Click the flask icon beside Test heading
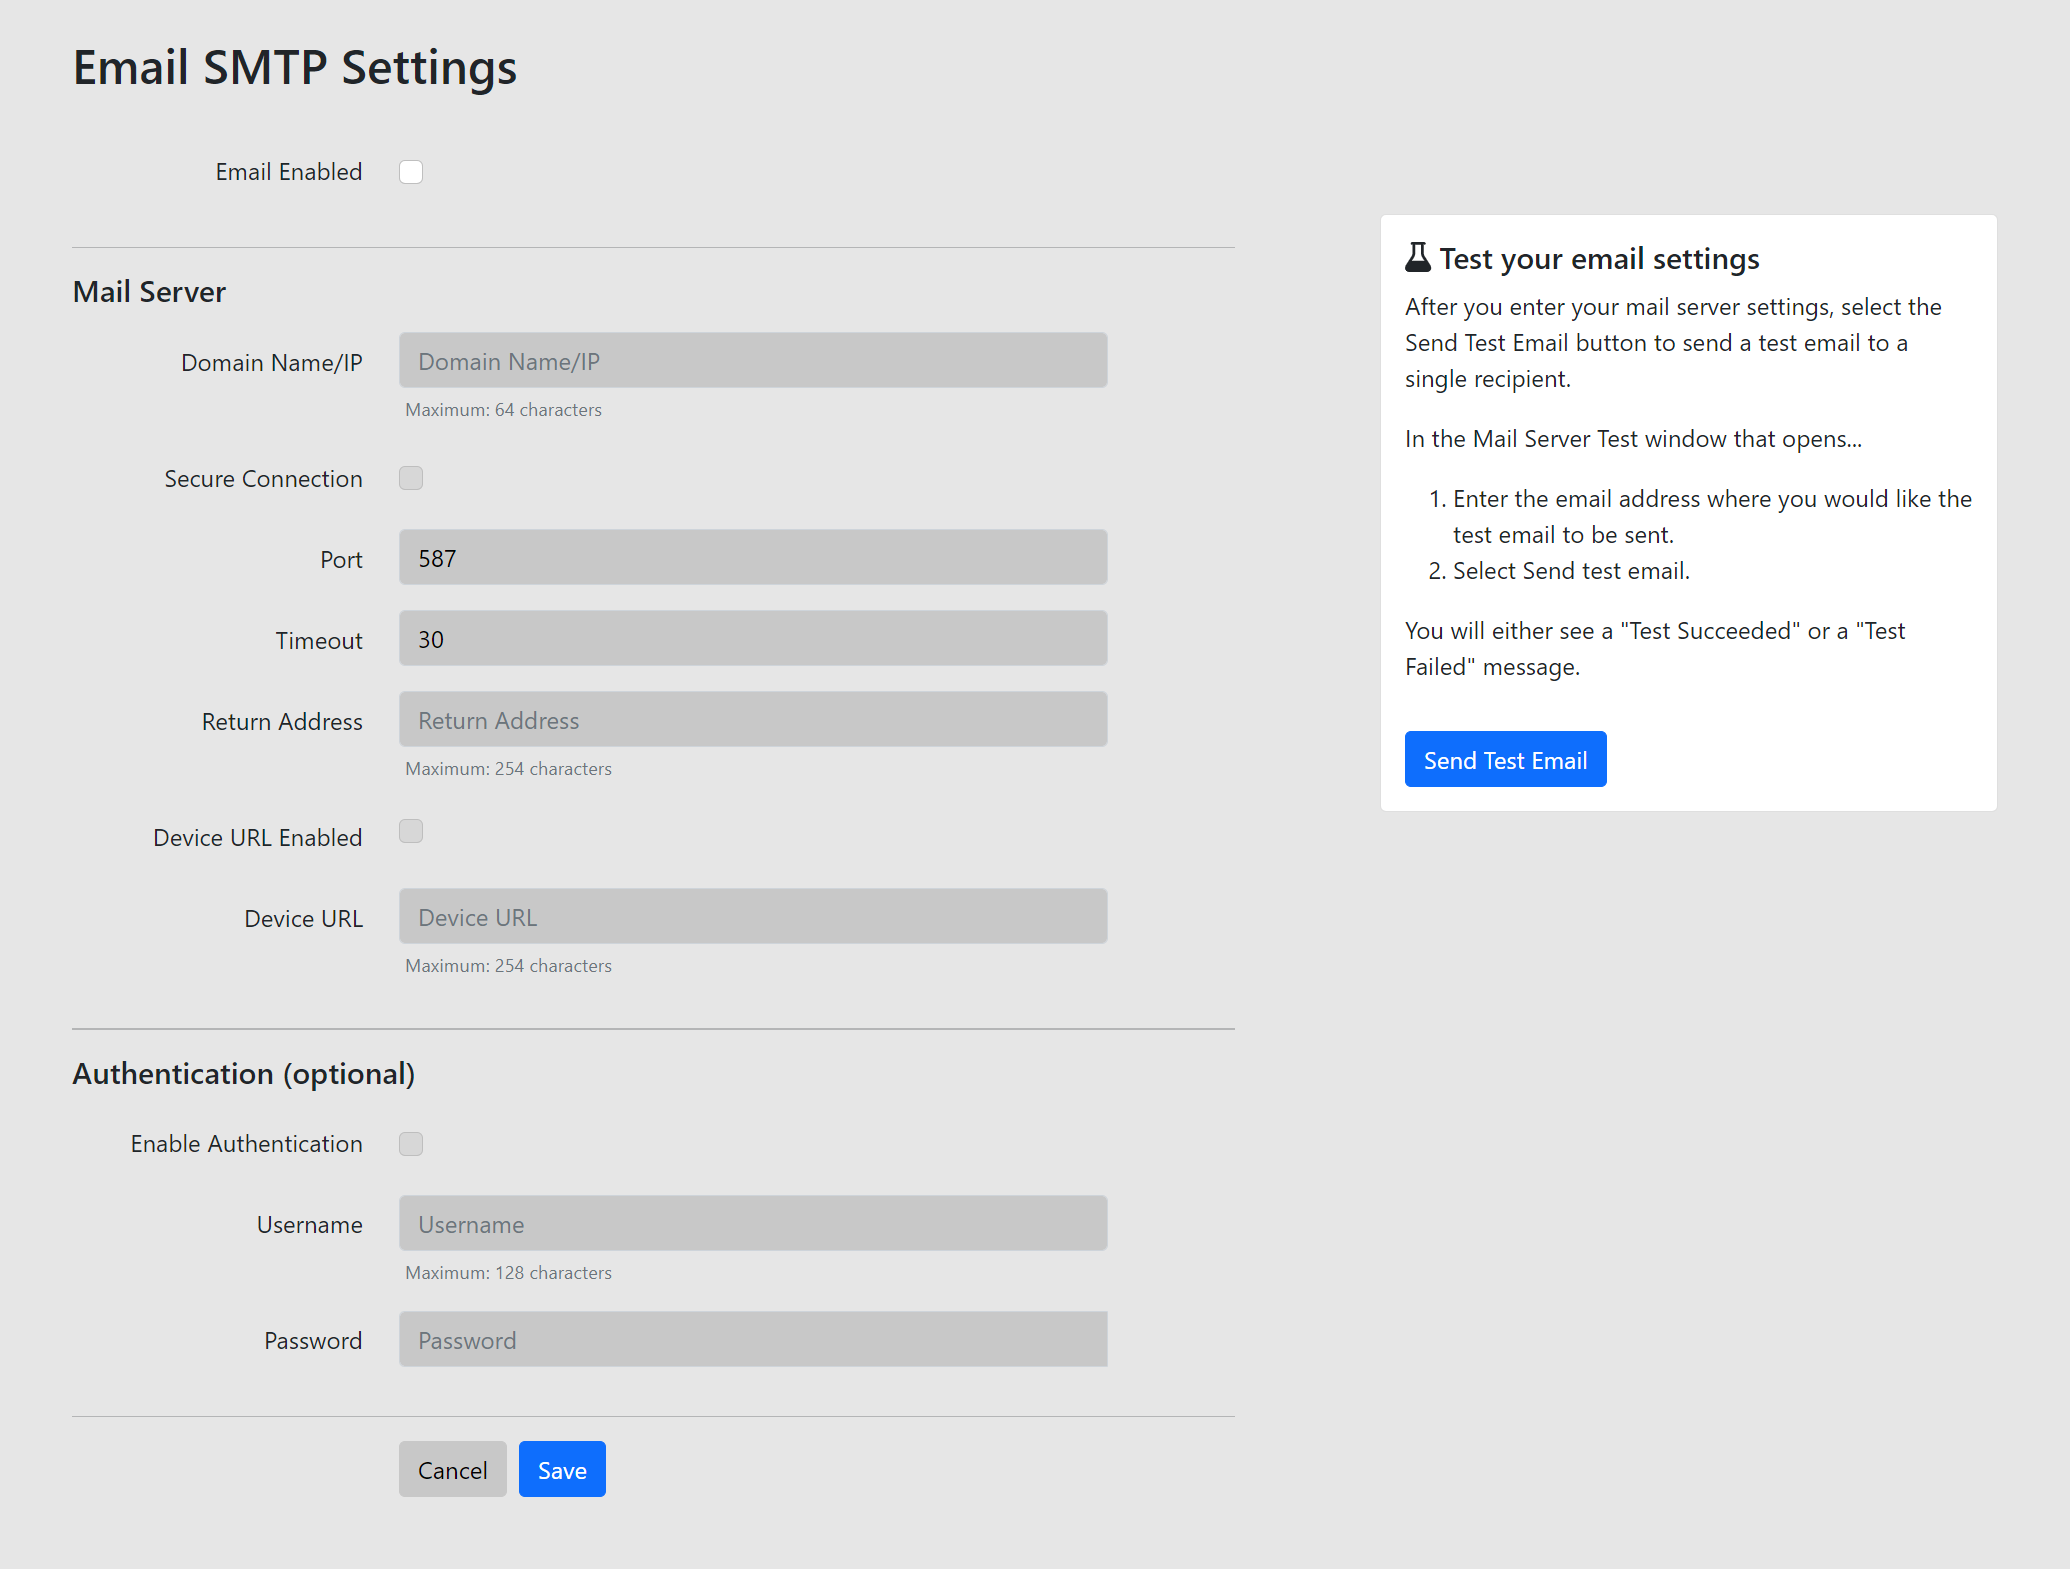Screen dimensions: 2070x1569 pos(1417,258)
